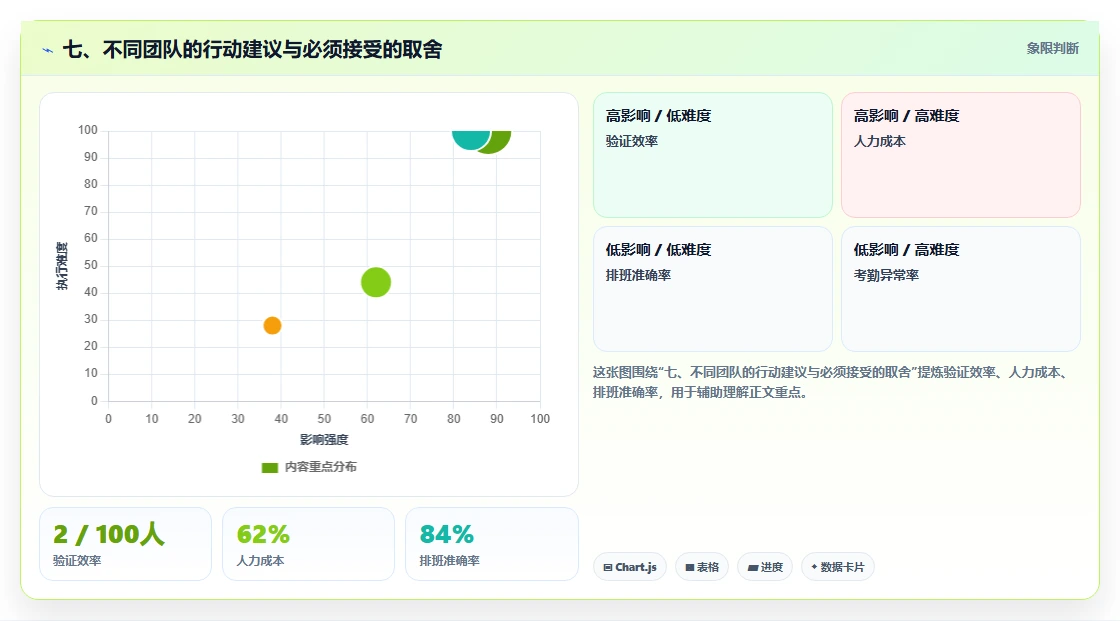Image resolution: width=1120 pixels, height=621 pixels.
Task: Click the 50 label on the x-axis
Action: pyautogui.click(x=324, y=419)
